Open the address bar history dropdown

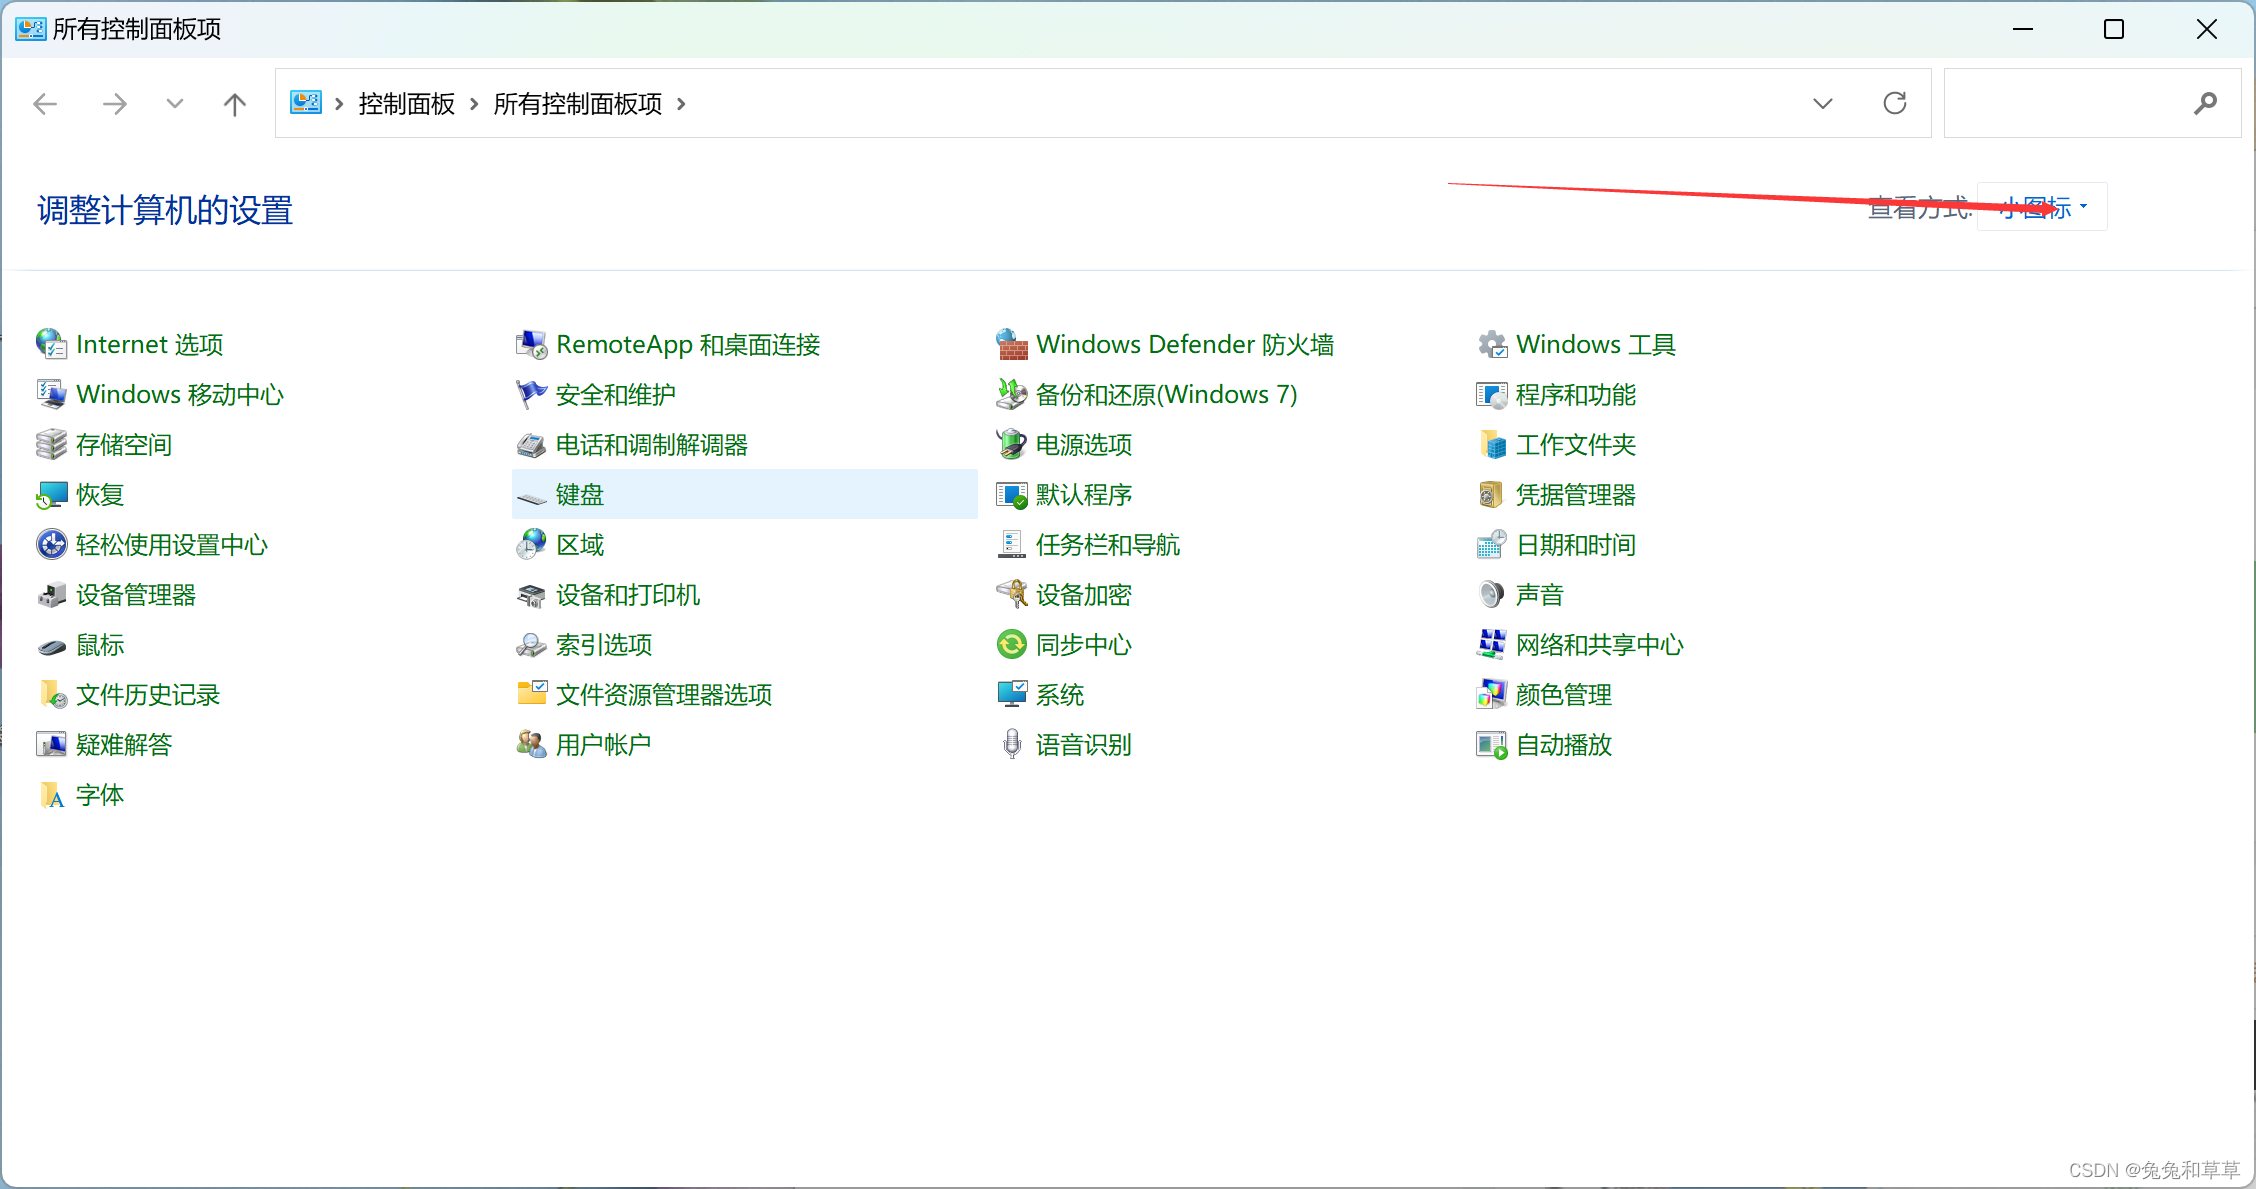pos(1823,103)
